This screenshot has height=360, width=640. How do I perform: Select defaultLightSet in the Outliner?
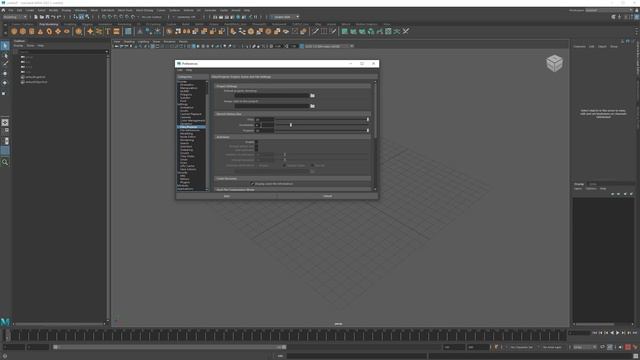tap(35, 77)
